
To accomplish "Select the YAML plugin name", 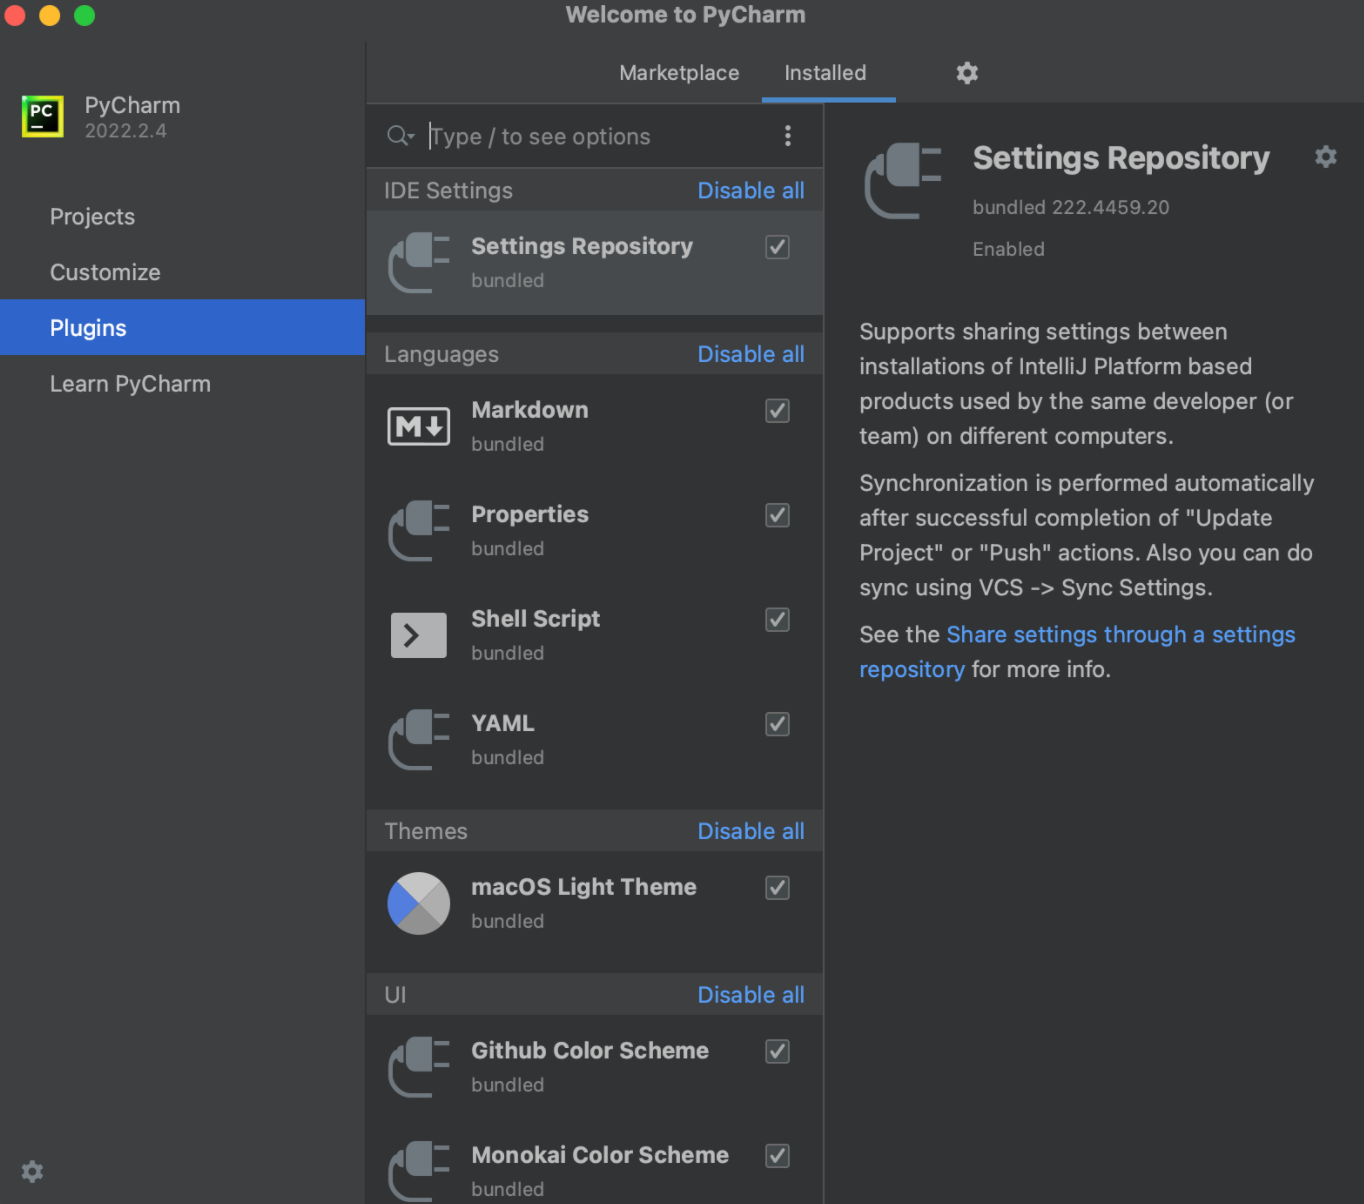I will click(503, 723).
